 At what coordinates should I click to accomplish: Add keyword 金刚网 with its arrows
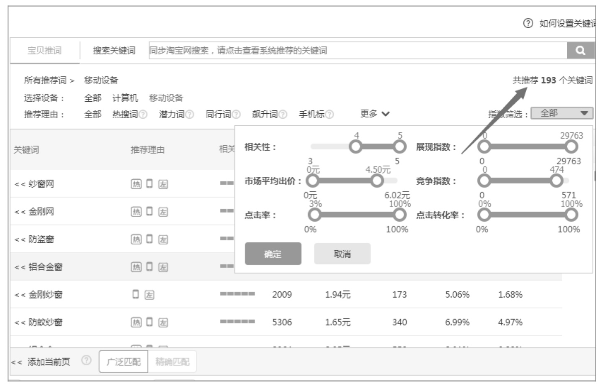click(x=20, y=212)
